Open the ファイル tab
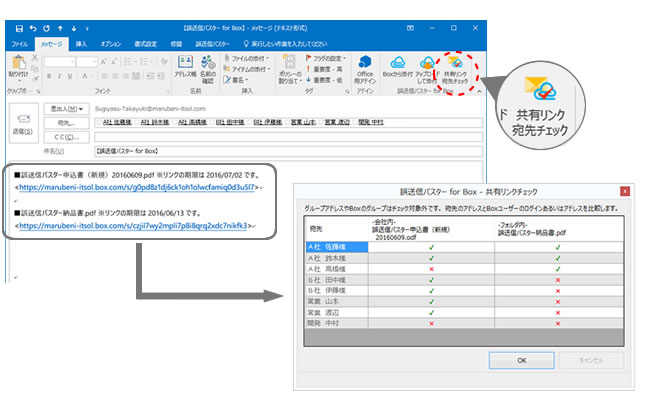 (19, 44)
